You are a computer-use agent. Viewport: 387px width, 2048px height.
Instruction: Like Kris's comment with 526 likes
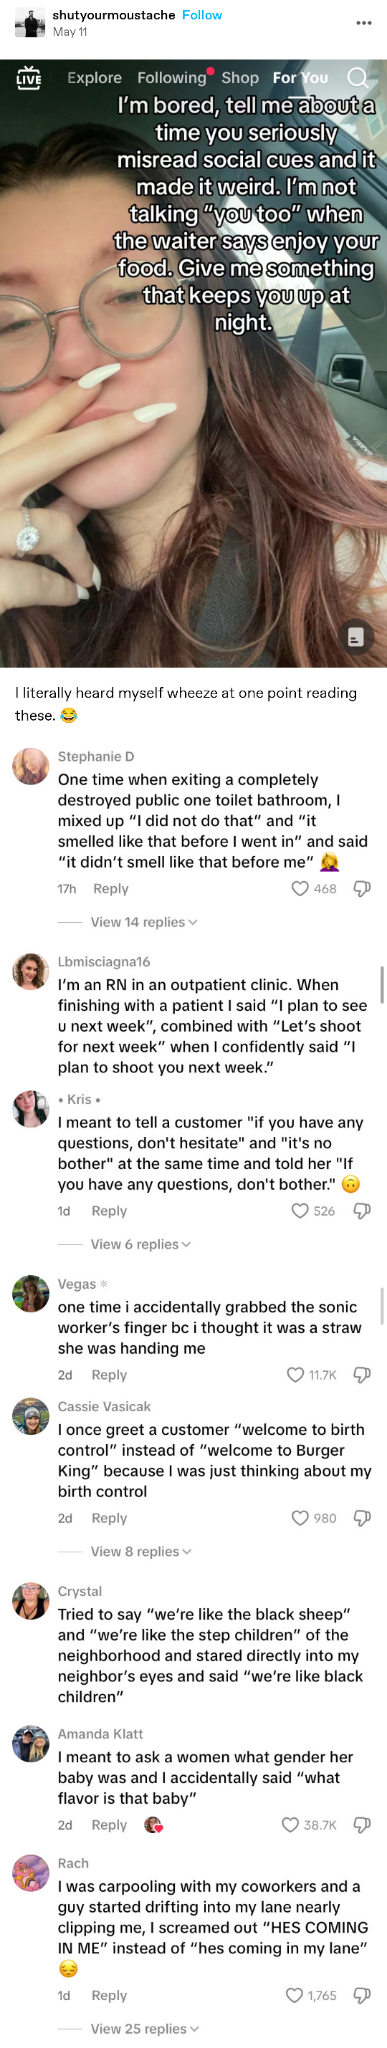(x=299, y=1210)
